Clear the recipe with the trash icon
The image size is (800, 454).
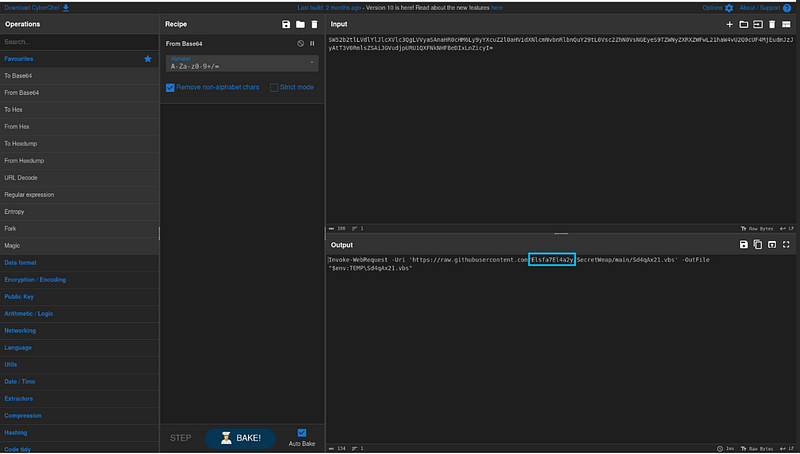pyautogui.click(x=314, y=24)
